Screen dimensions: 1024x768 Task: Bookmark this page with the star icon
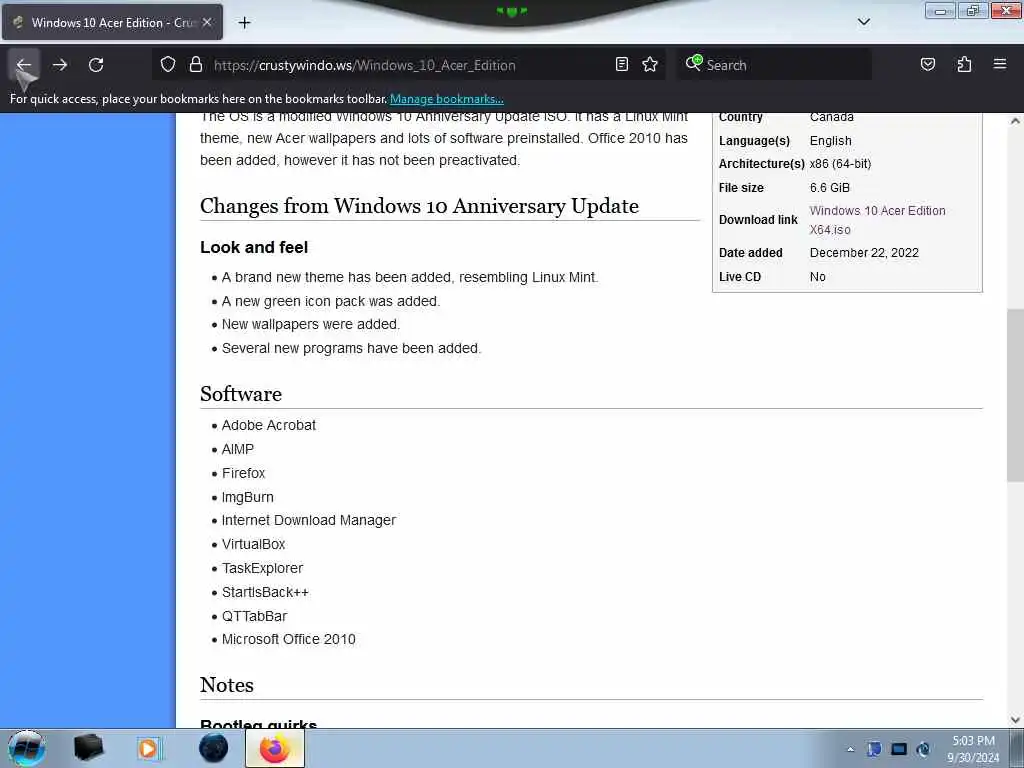click(x=650, y=65)
